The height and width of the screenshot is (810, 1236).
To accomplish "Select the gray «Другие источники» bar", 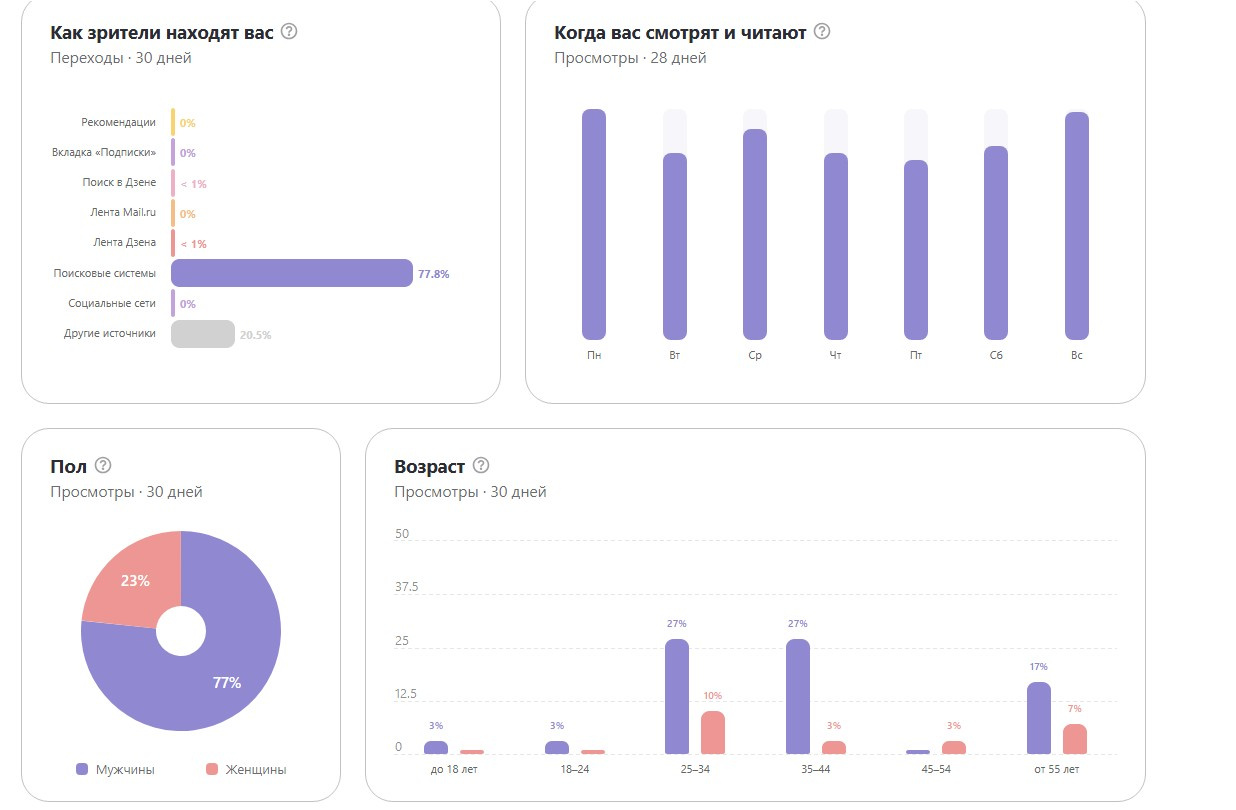I will [x=203, y=334].
